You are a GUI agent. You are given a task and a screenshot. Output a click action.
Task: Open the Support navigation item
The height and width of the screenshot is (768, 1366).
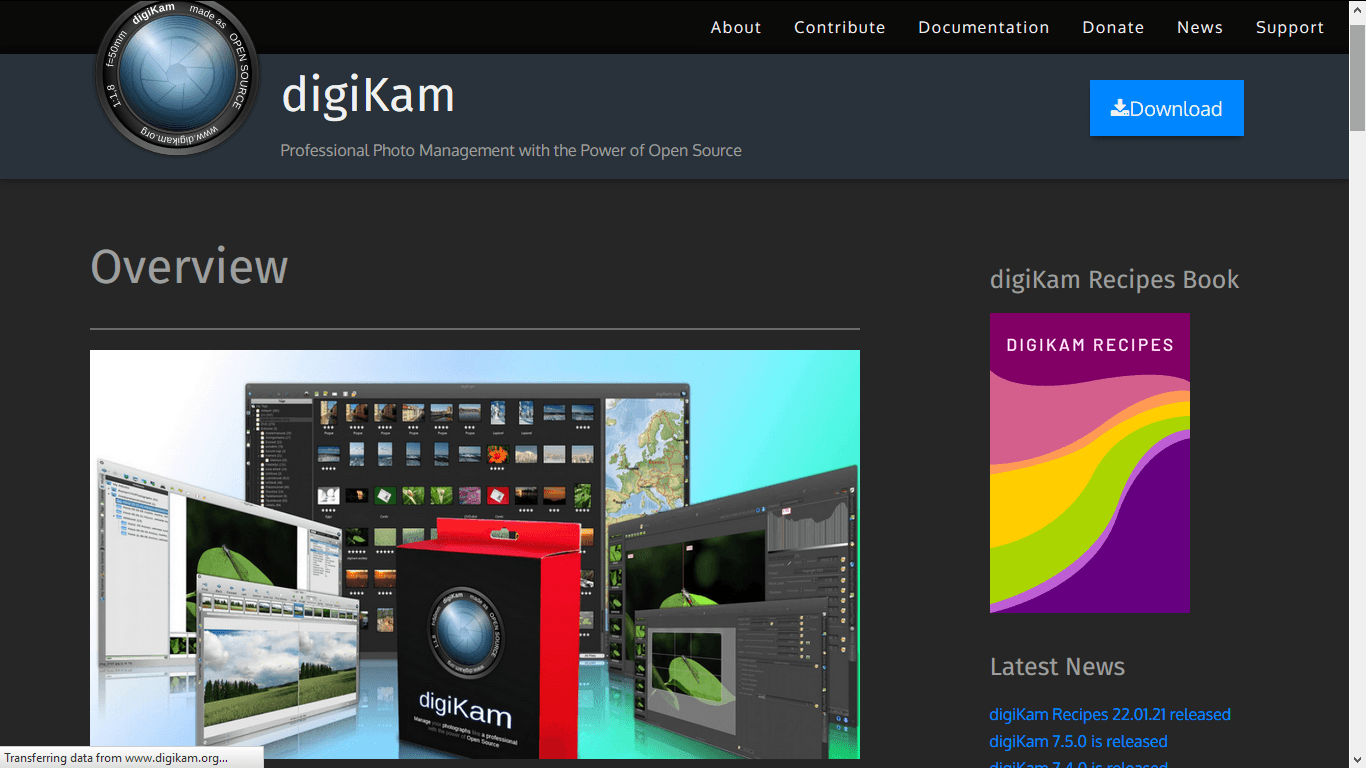1290,27
